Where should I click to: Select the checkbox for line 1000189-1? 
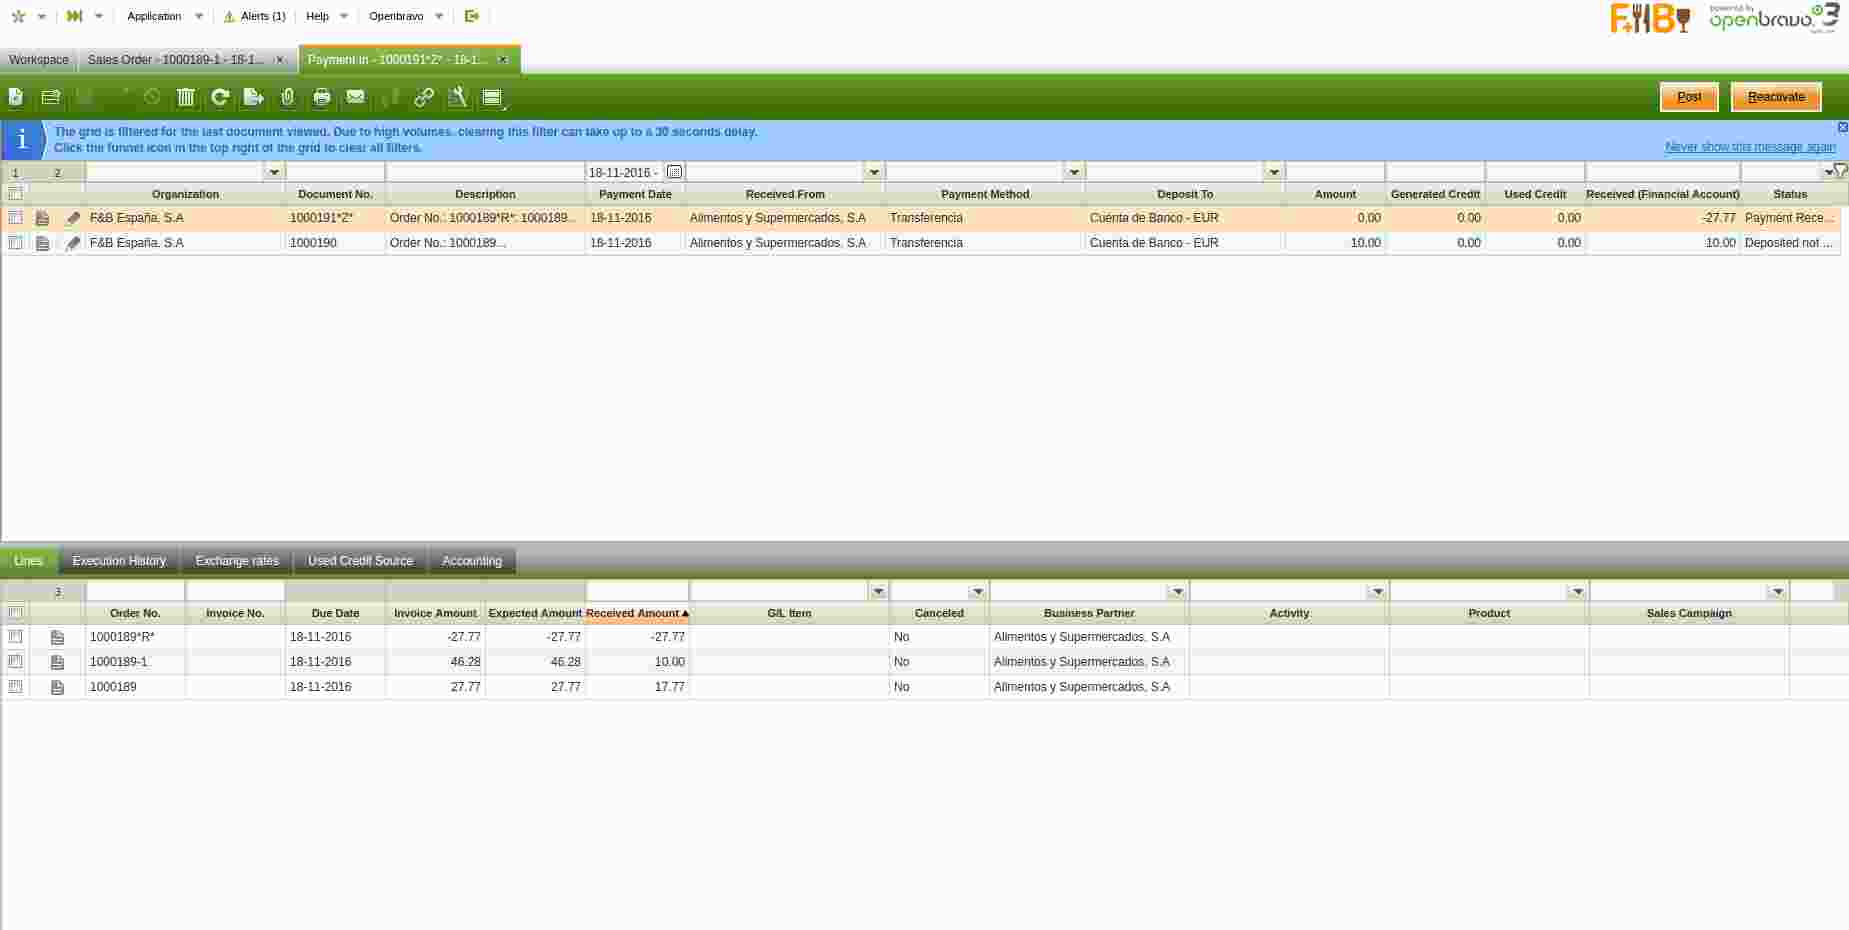tap(15, 661)
